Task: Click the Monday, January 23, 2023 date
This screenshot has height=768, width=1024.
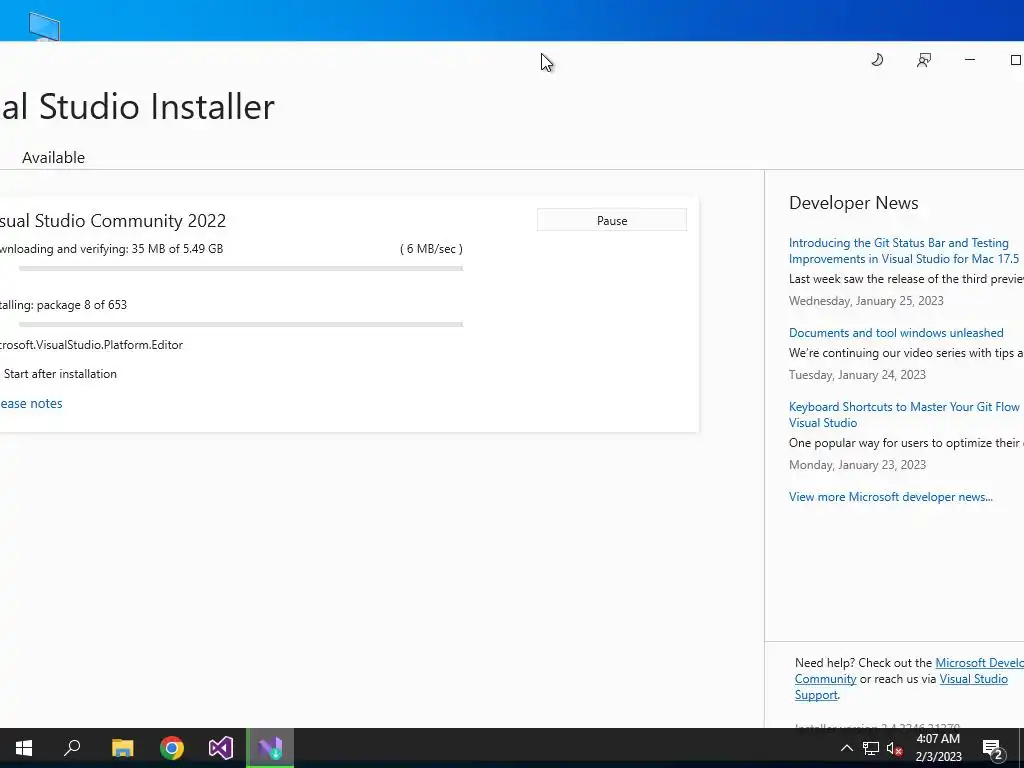Action: point(857,465)
